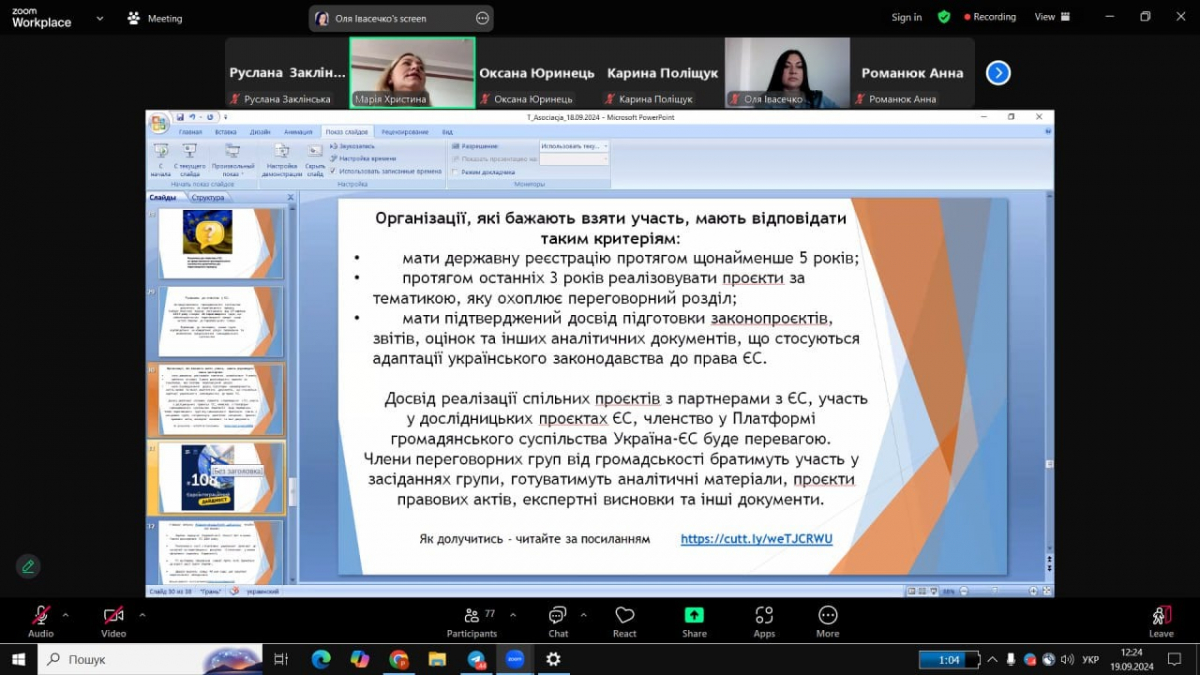Open the Zoom Chat panel
The height and width of the screenshot is (675, 1200).
coord(557,620)
